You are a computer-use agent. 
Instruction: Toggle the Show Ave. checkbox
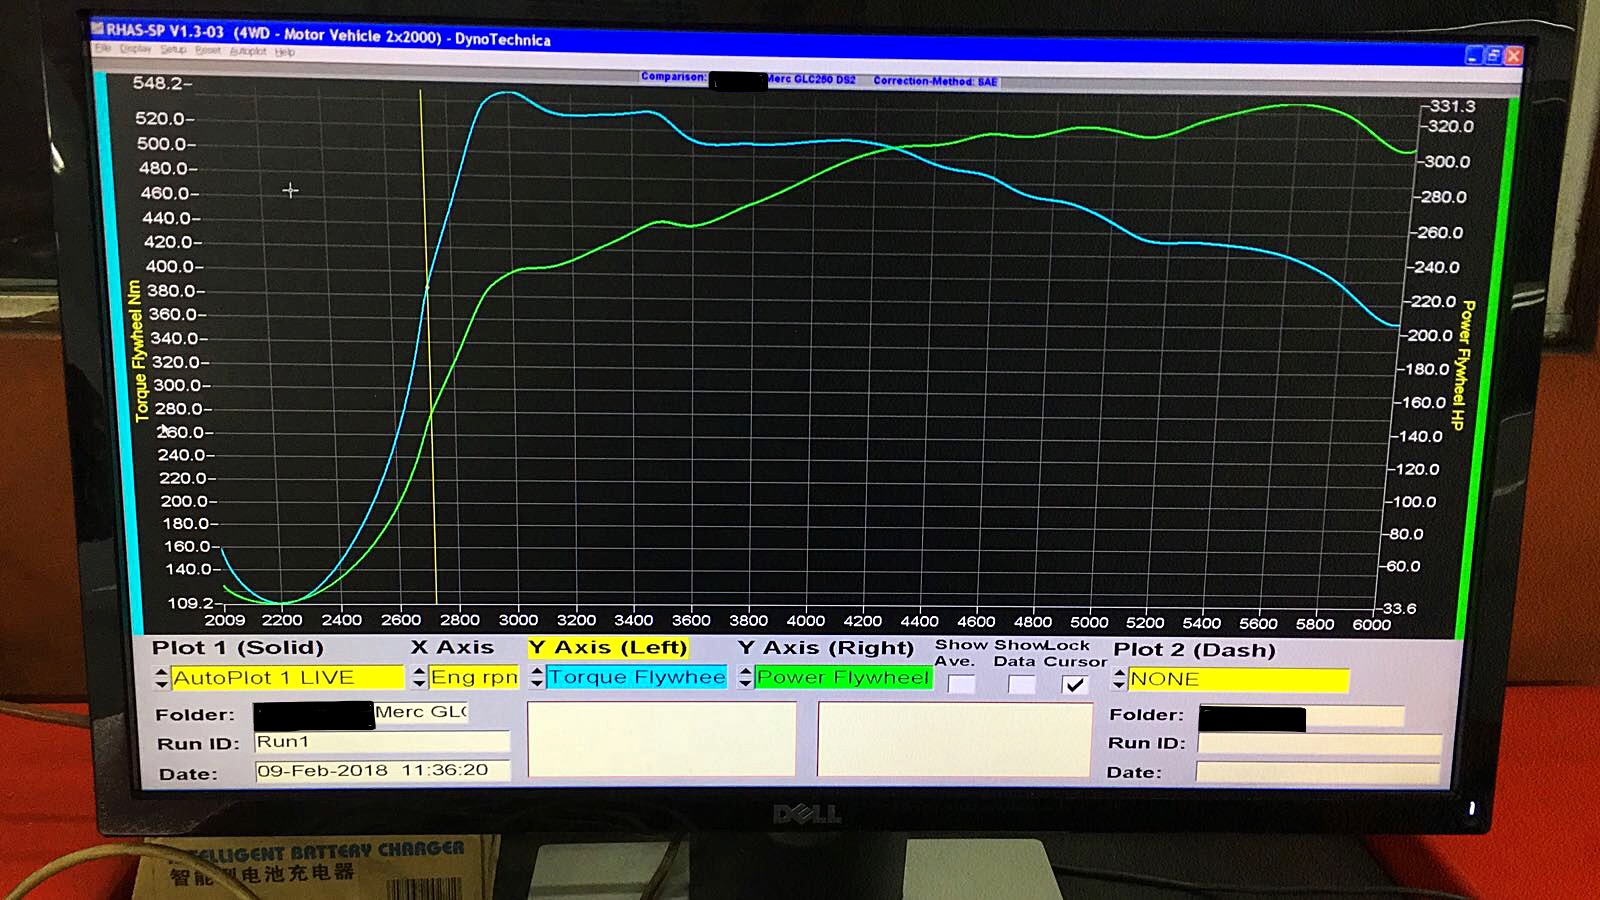pyautogui.click(x=961, y=685)
